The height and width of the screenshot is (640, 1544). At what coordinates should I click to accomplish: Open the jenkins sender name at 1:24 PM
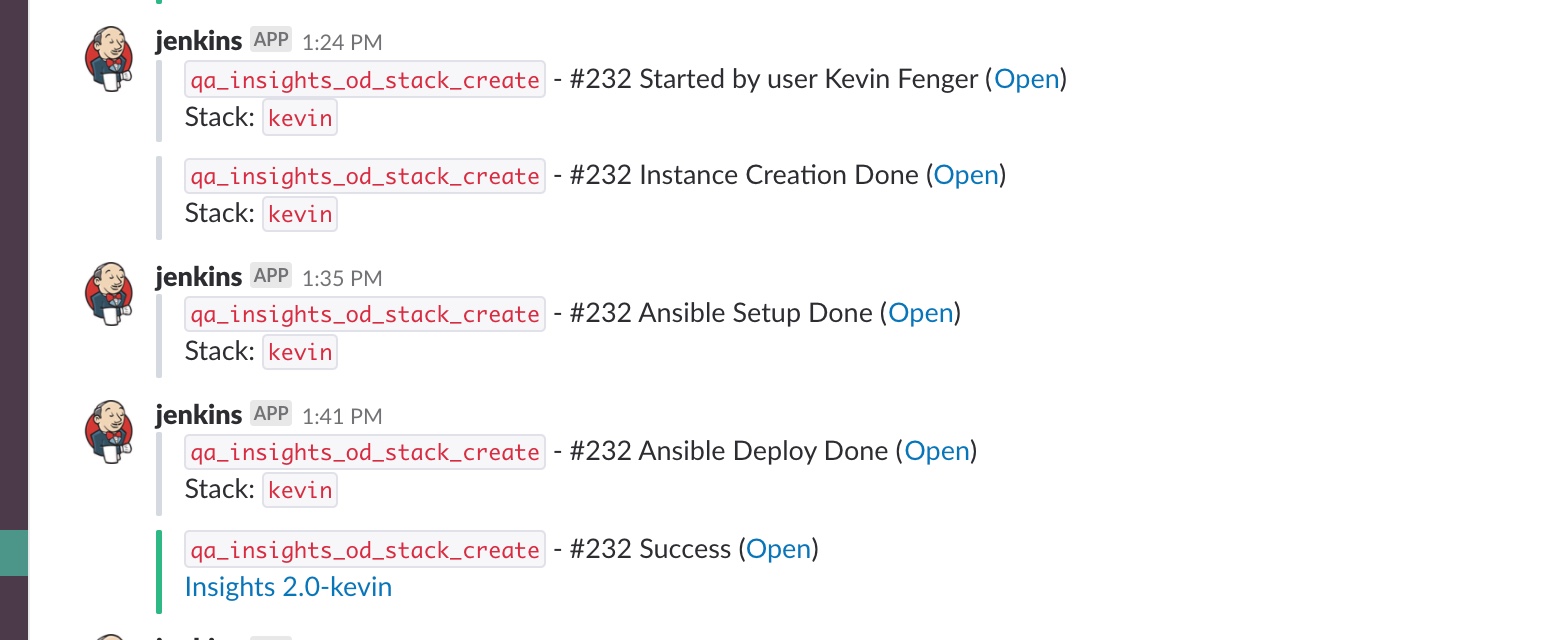click(199, 42)
